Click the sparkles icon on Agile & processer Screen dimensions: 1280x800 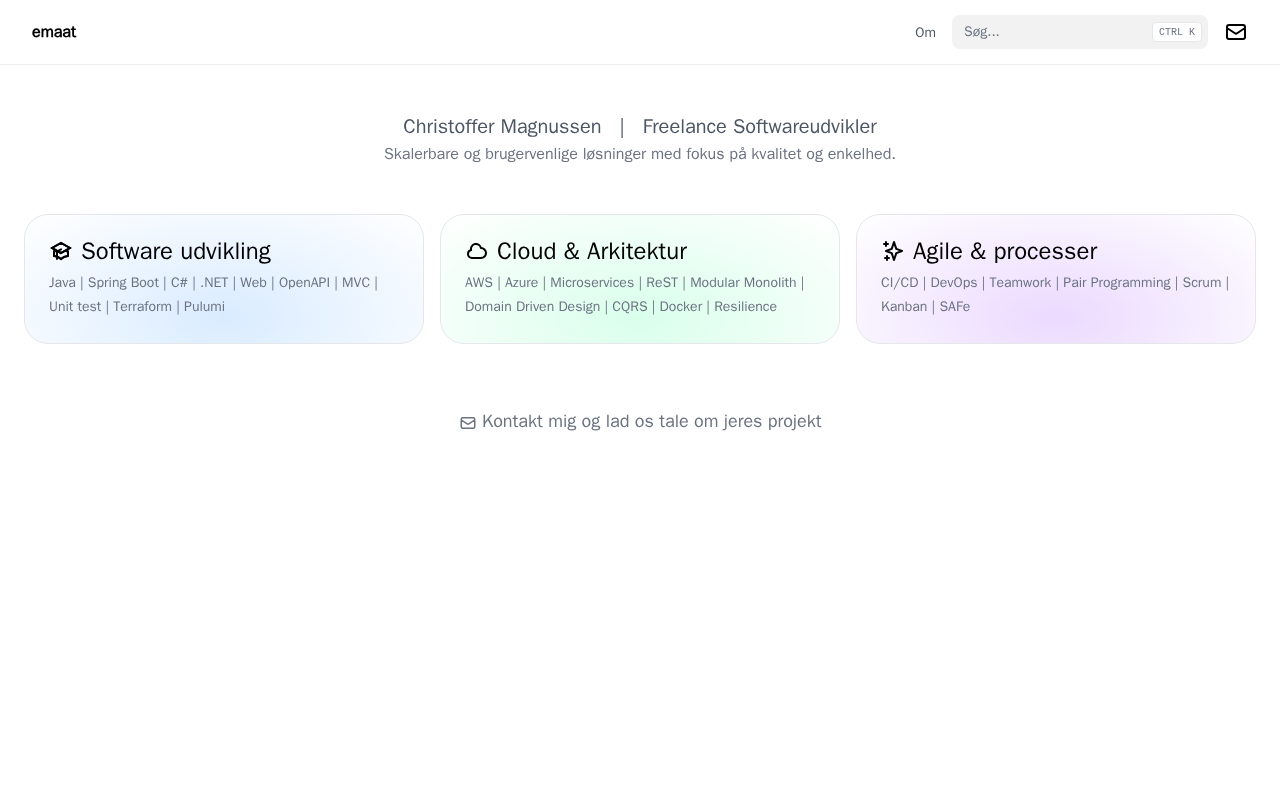[893, 251]
